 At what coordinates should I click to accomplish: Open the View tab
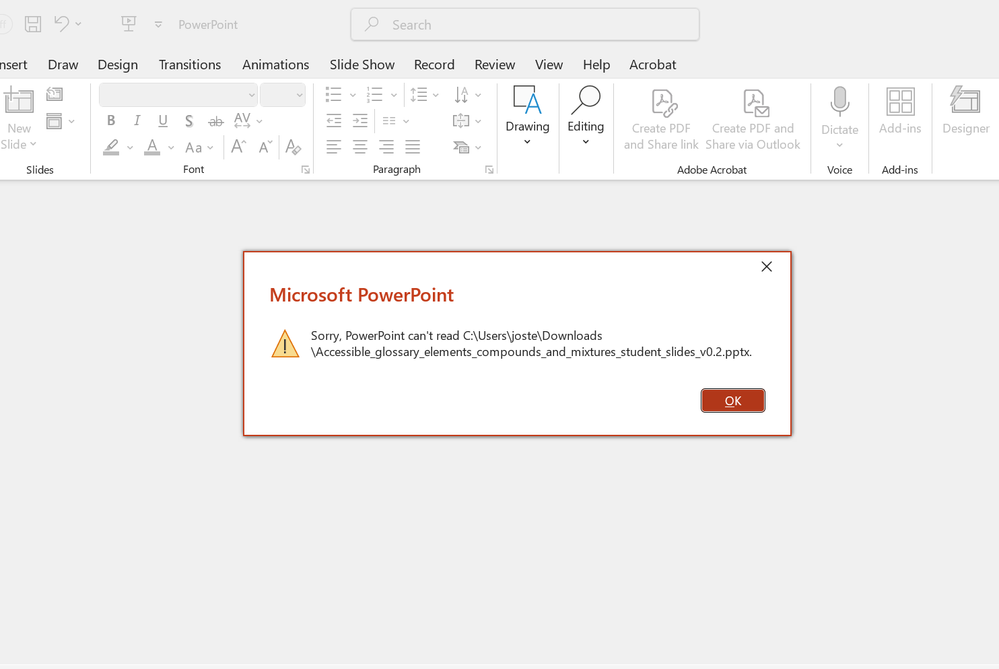[x=549, y=64]
